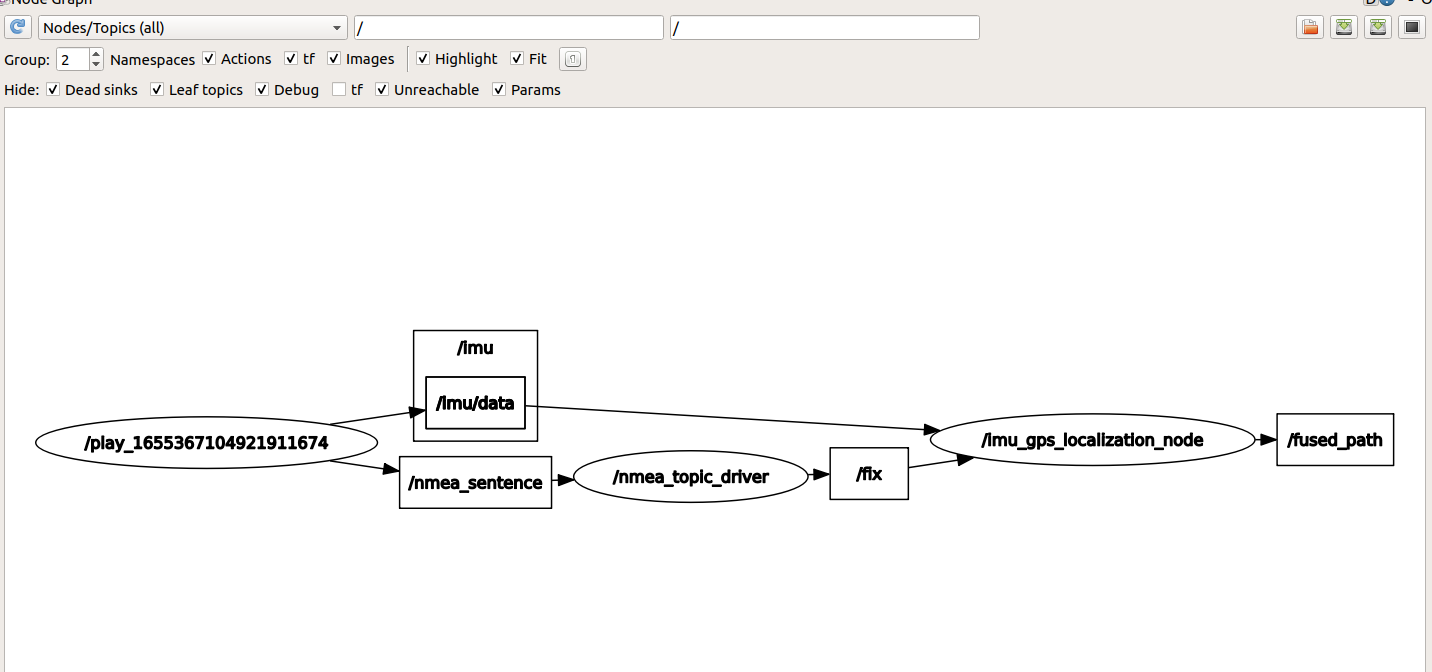The height and width of the screenshot is (672, 1432).
Task: Select the /imu namespace box title
Action: click(475, 349)
